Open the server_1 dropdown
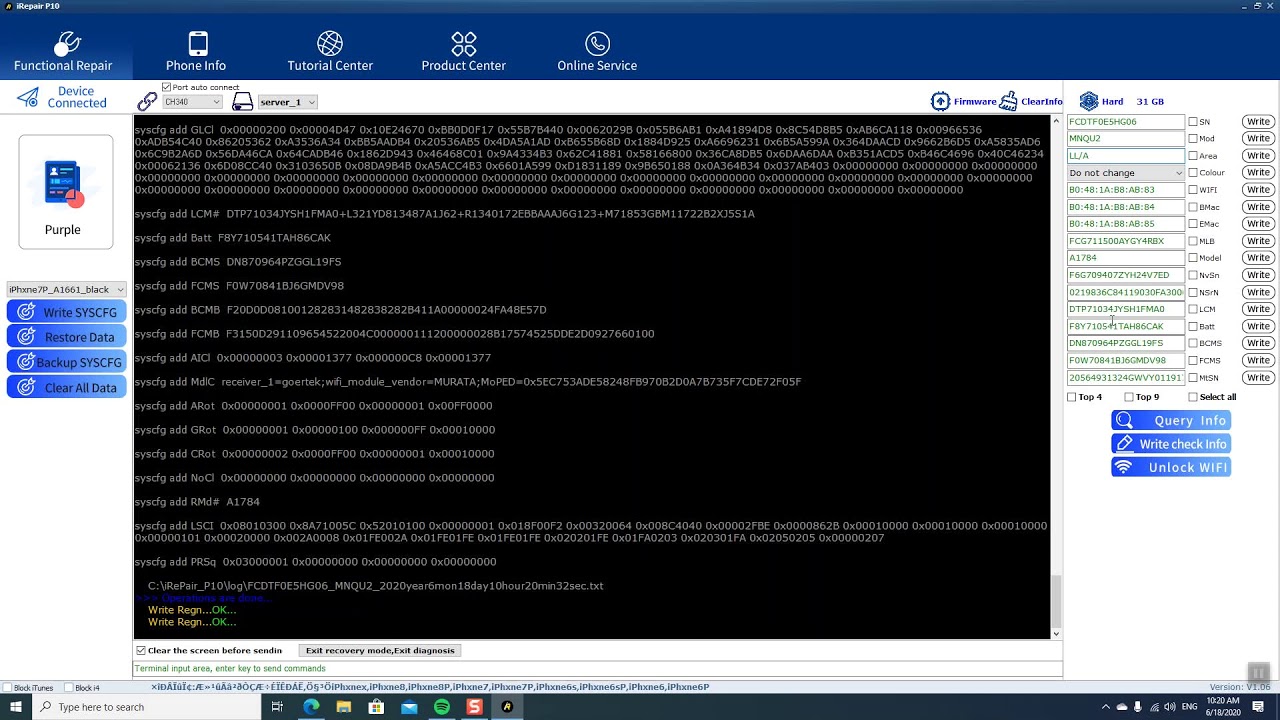 coord(287,102)
